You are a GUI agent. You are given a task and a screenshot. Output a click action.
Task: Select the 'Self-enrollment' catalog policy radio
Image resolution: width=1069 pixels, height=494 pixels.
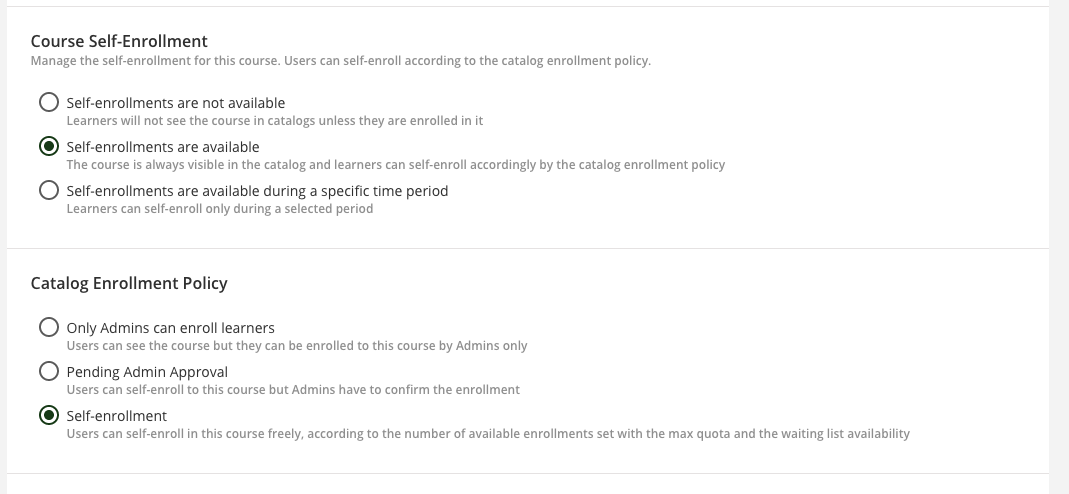click(48, 415)
